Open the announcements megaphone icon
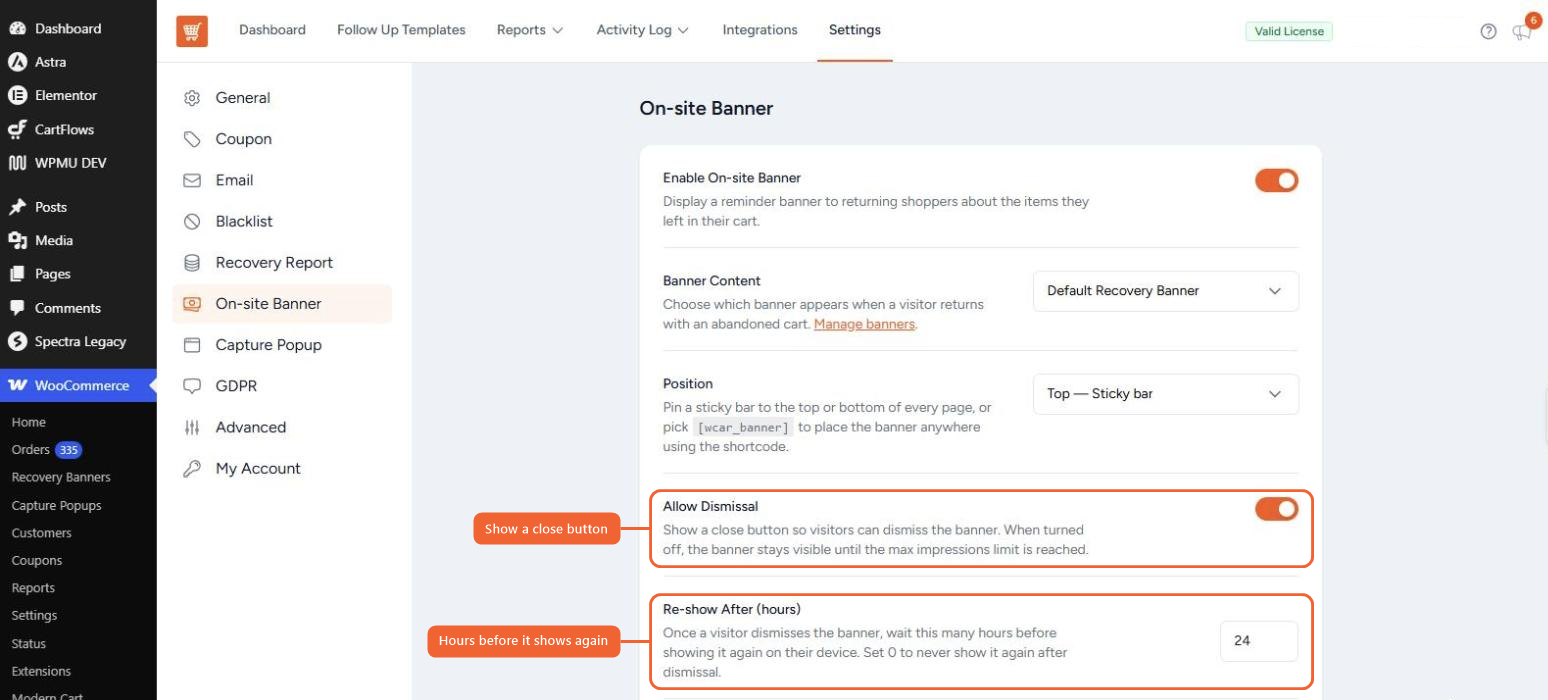 (1521, 32)
